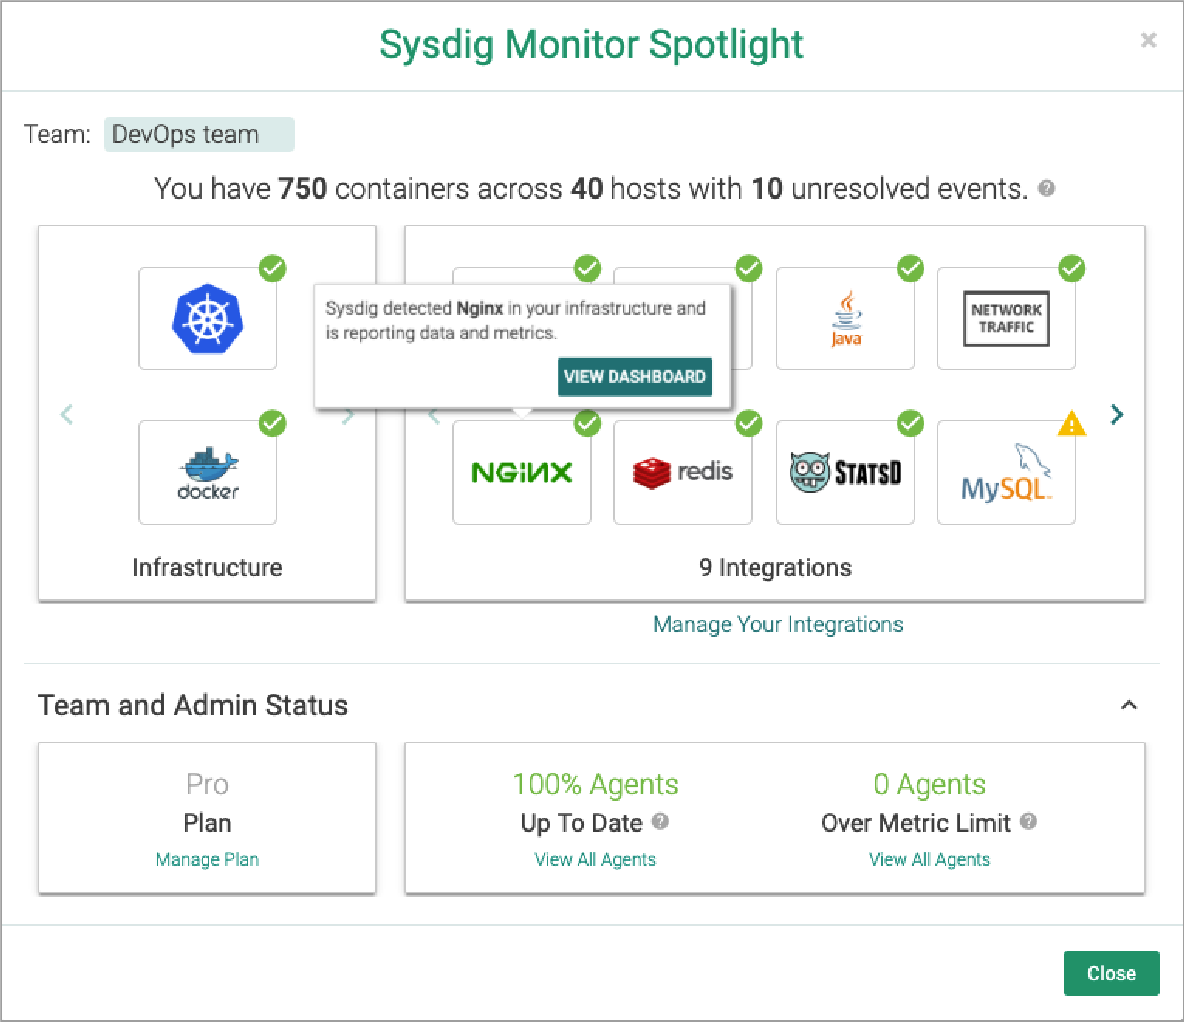This screenshot has width=1185, height=1022.
Task: Open the MySQL integration tile
Action: (x=1005, y=474)
